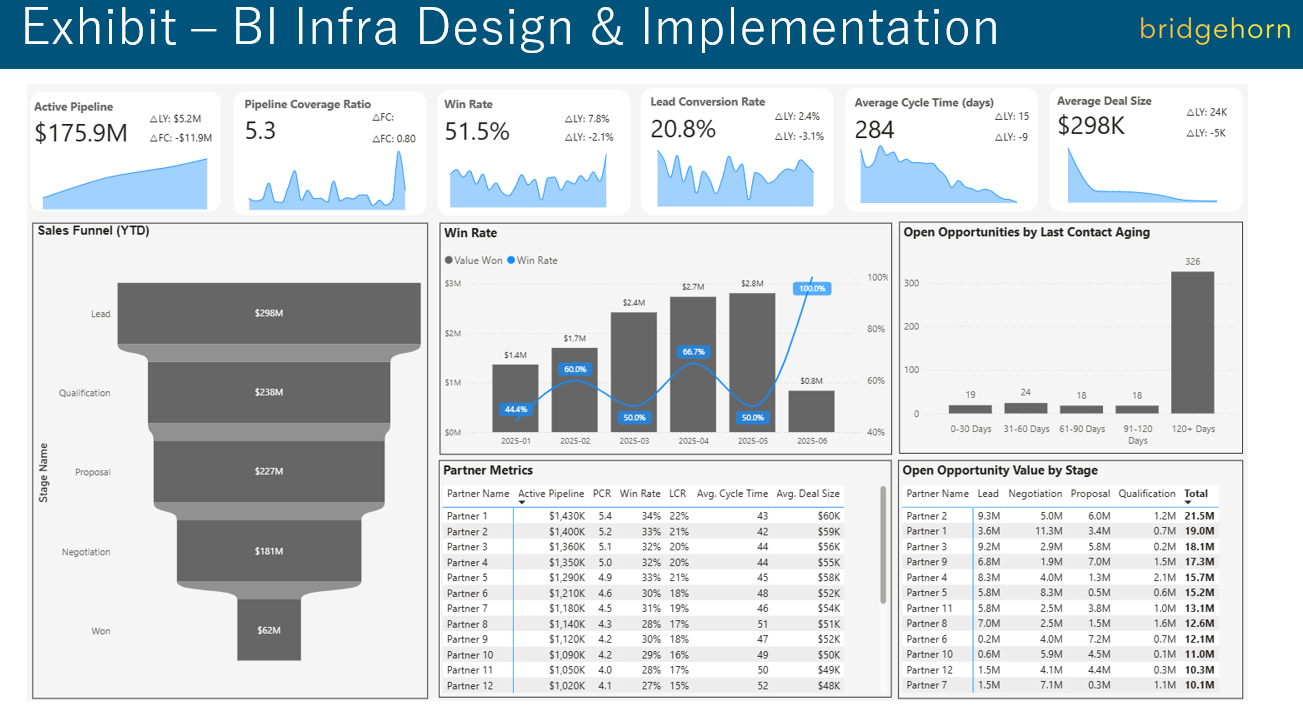The width and height of the screenshot is (1303, 706).
Task: Sort by Avg. Cycle Time column header
Action: point(732,493)
